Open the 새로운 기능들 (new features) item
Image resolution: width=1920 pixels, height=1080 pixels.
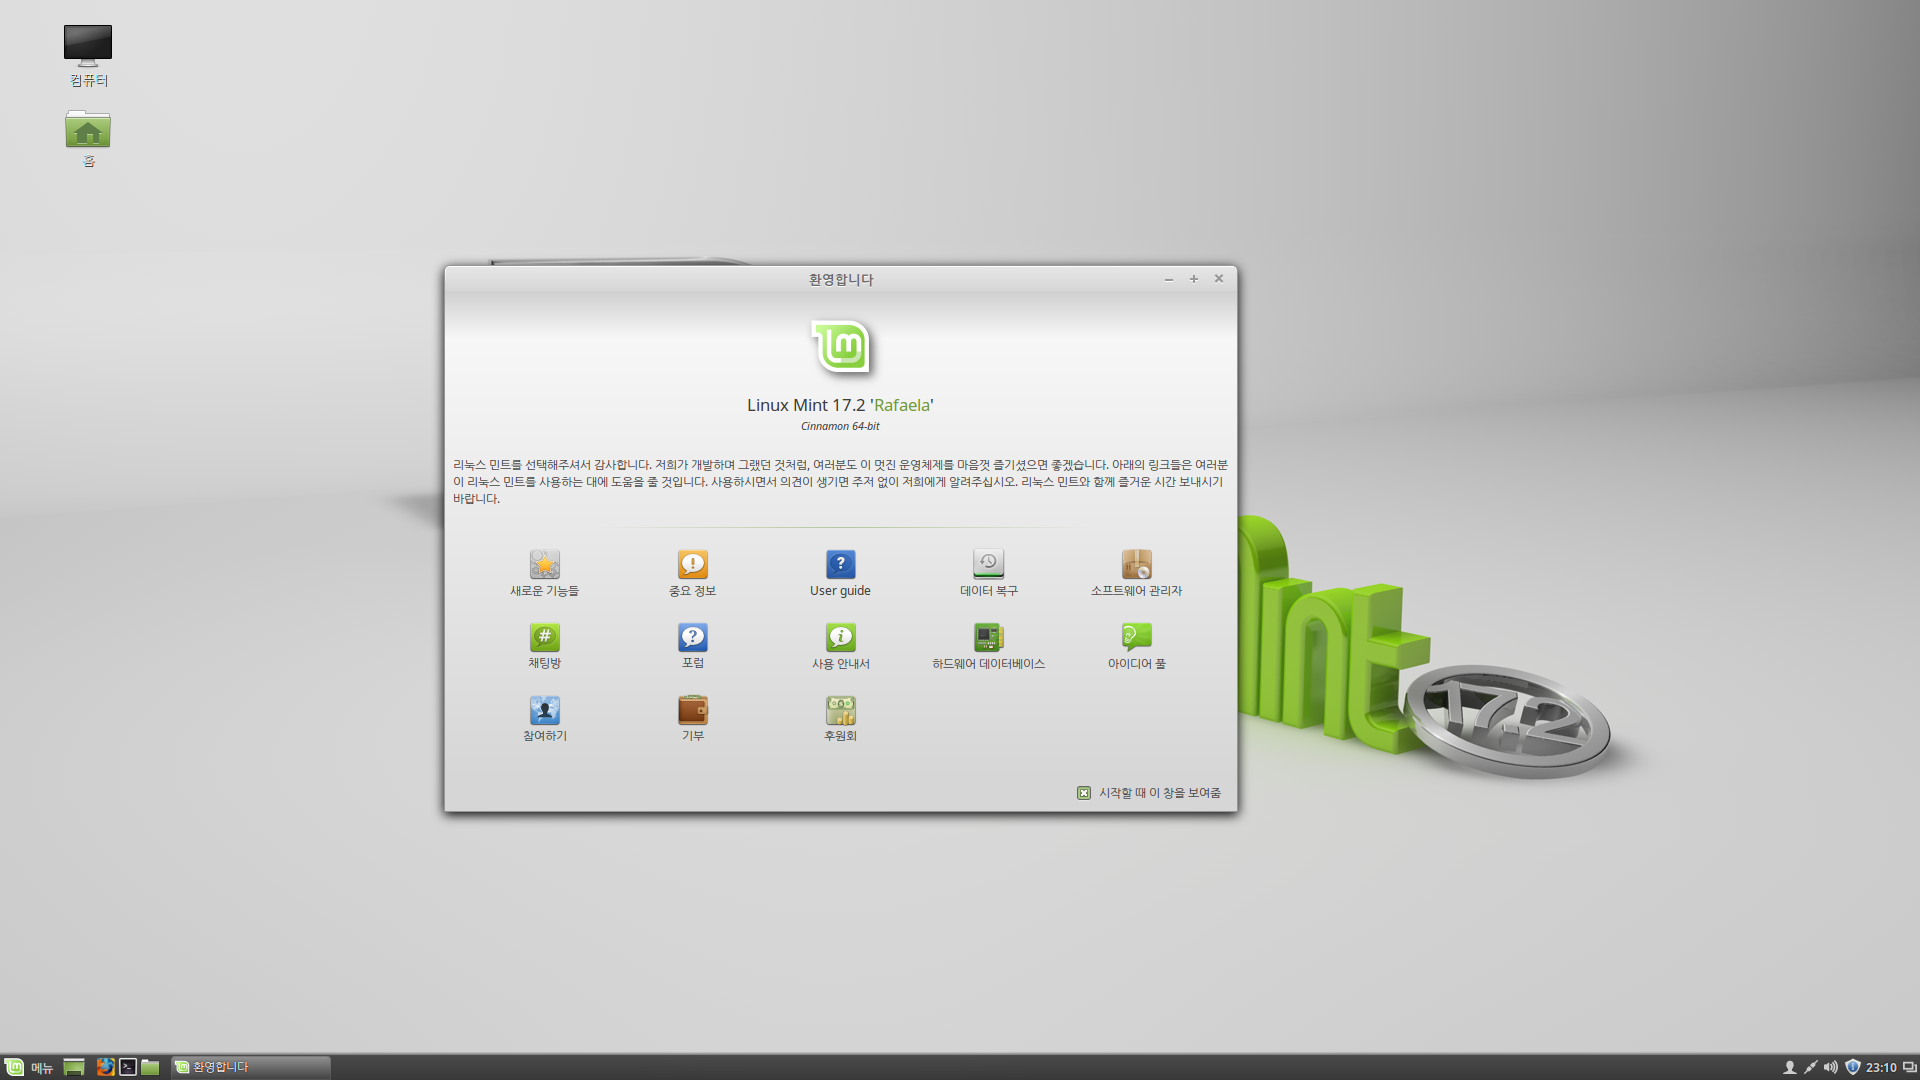(544, 574)
